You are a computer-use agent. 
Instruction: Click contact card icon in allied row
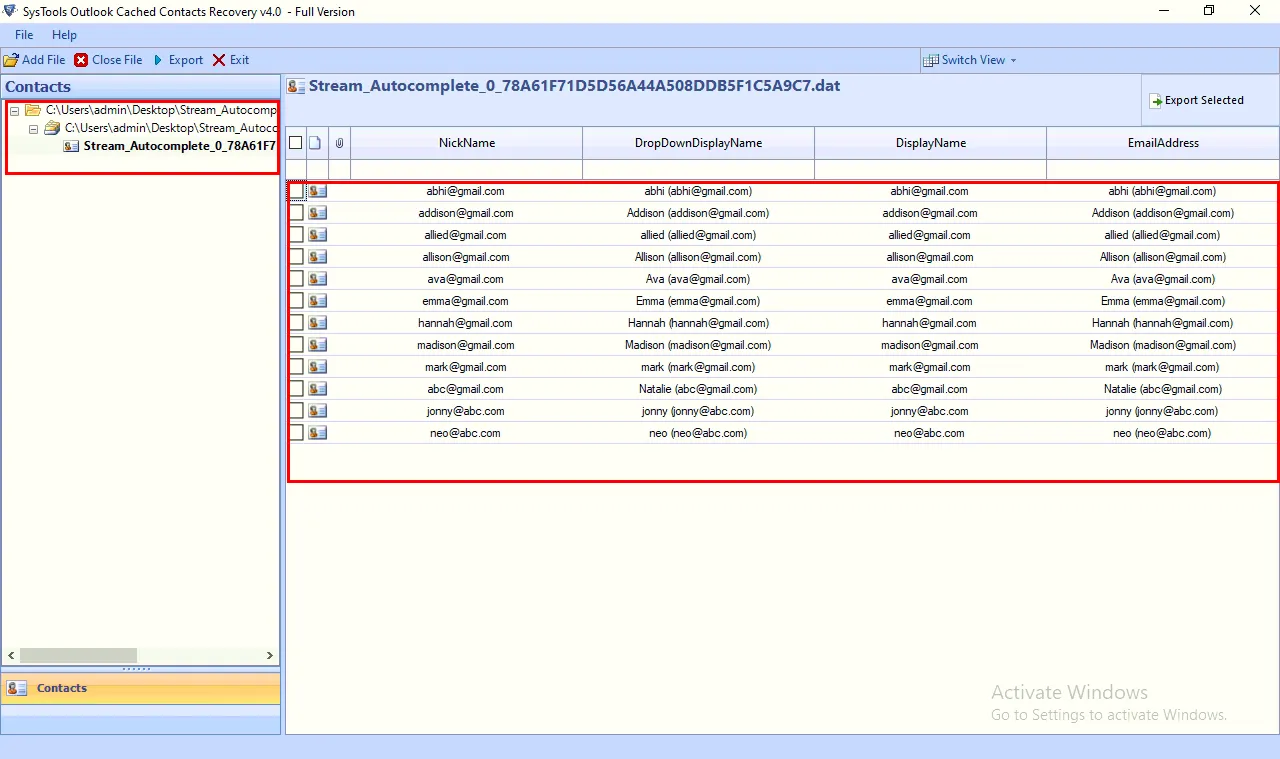pyautogui.click(x=317, y=235)
